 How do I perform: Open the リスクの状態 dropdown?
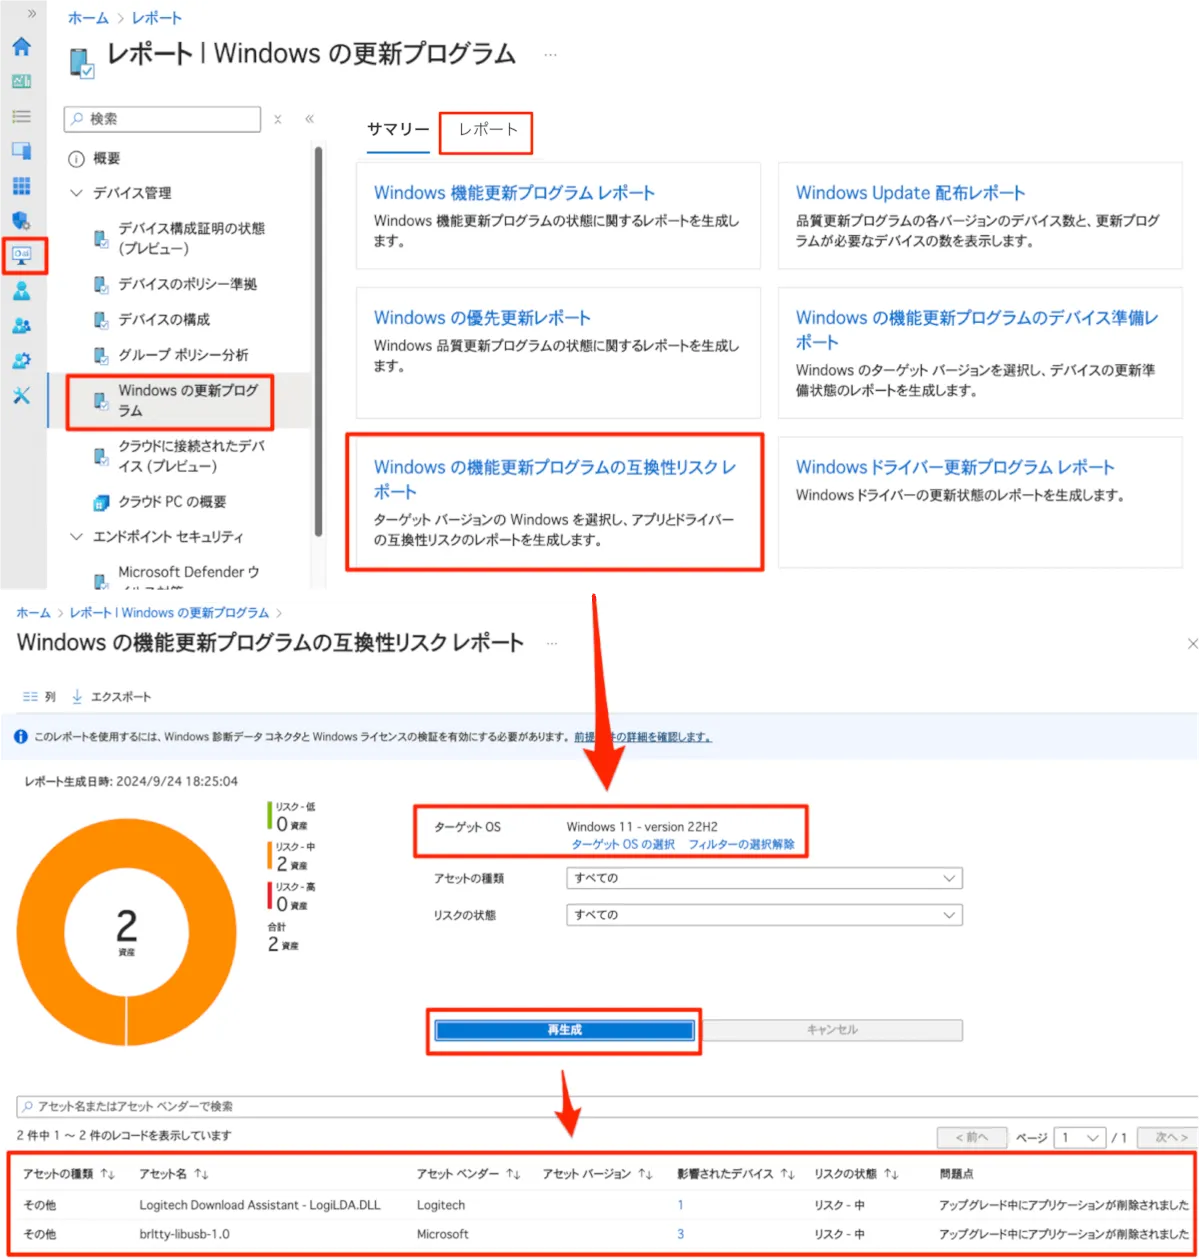coord(764,915)
